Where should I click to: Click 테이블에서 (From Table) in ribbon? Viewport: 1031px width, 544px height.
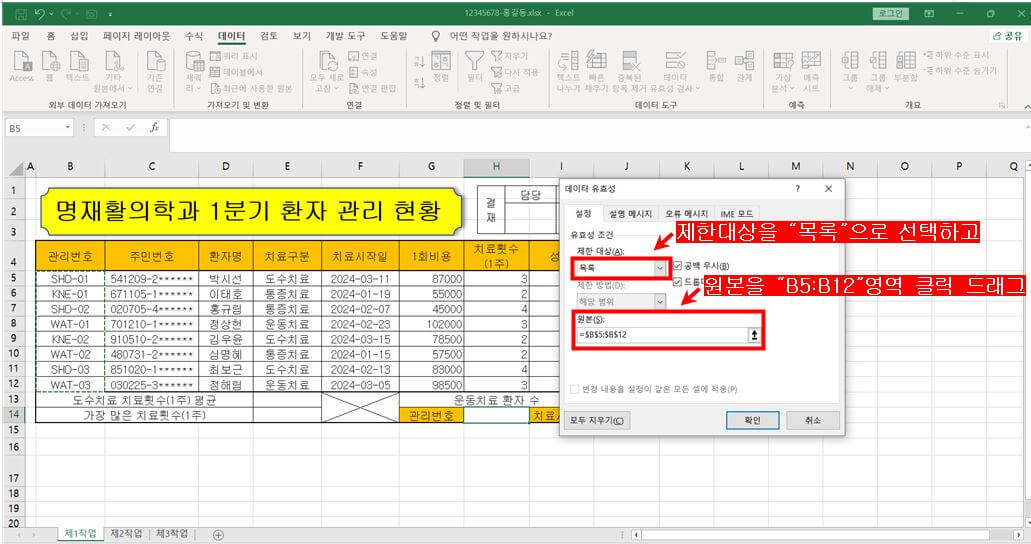[236, 72]
